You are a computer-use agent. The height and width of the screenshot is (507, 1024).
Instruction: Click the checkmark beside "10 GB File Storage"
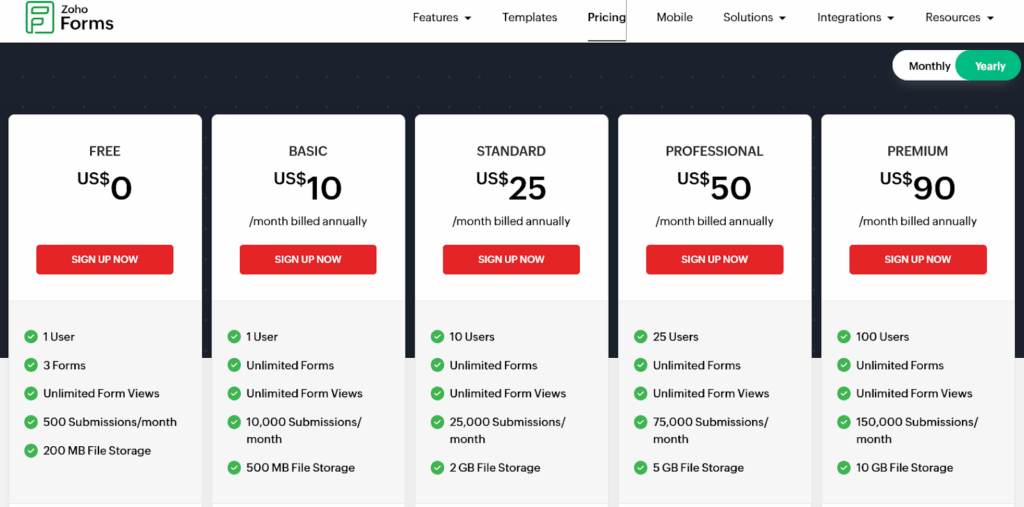tap(844, 468)
